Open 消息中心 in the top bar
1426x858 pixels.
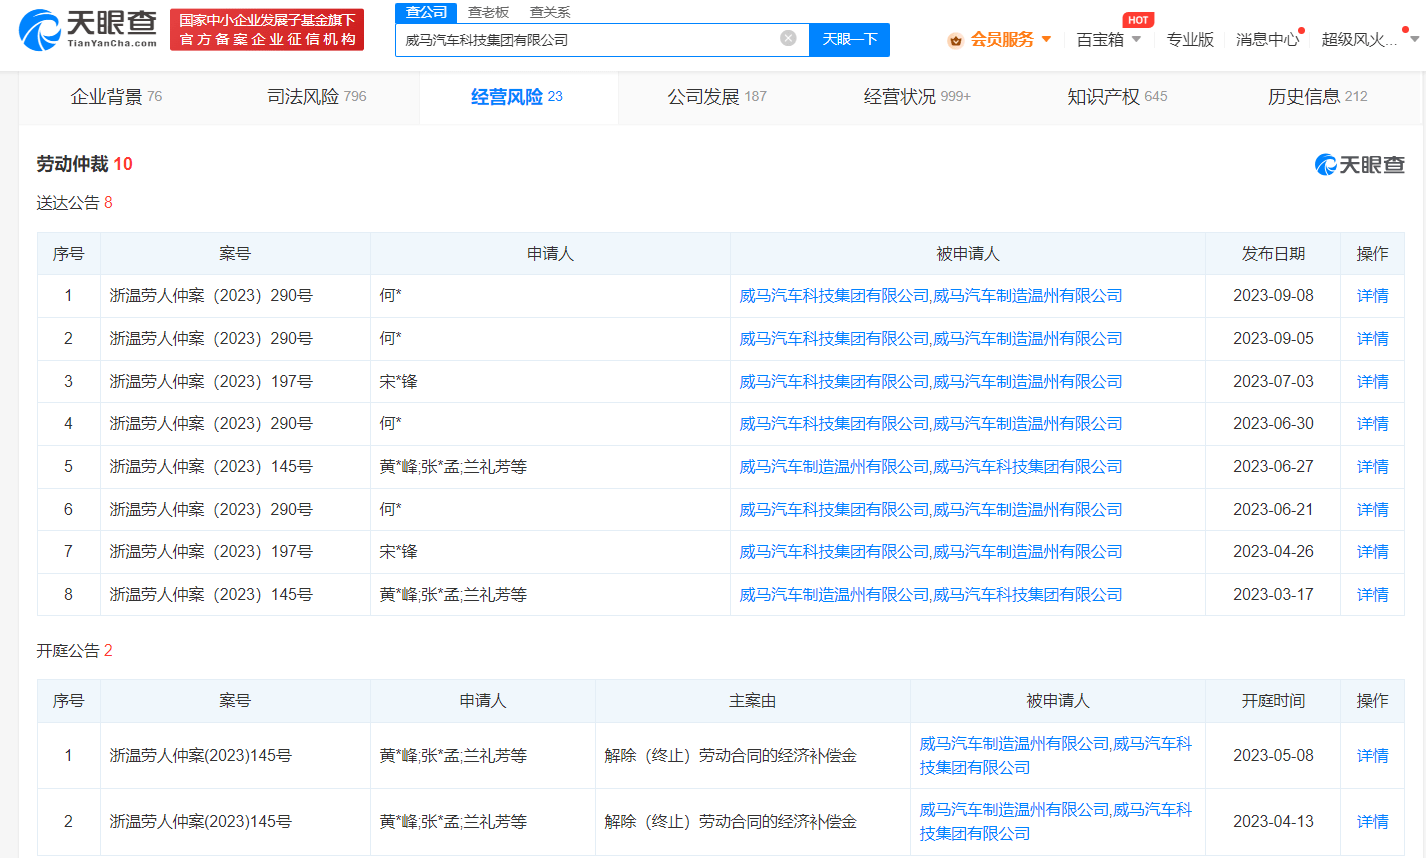tap(1267, 39)
